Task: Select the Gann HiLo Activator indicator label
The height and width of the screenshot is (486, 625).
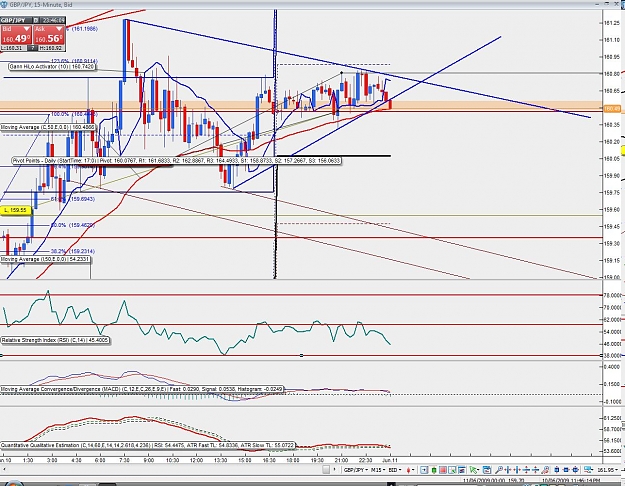Action: coord(52,67)
